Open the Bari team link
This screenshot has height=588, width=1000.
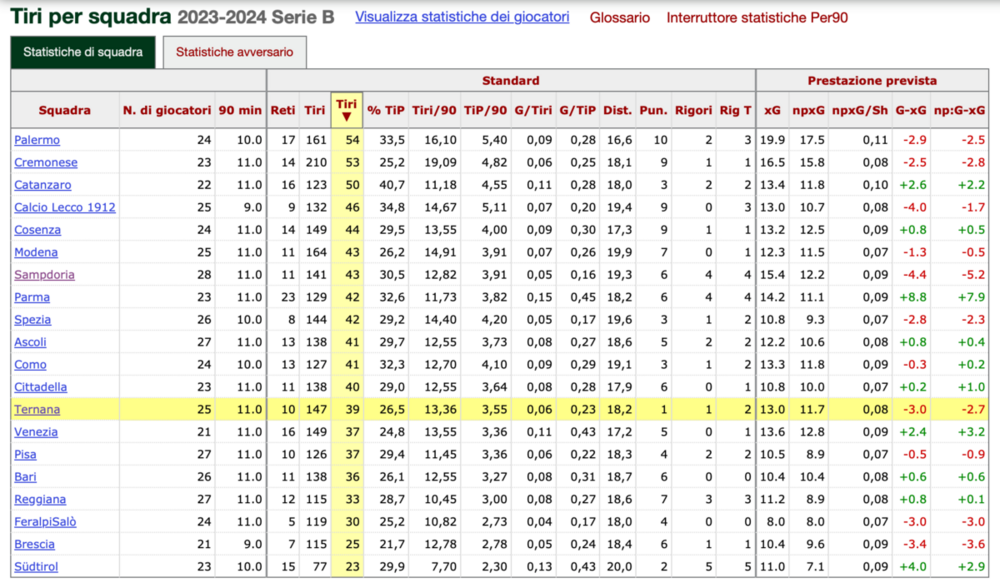[x=26, y=477]
